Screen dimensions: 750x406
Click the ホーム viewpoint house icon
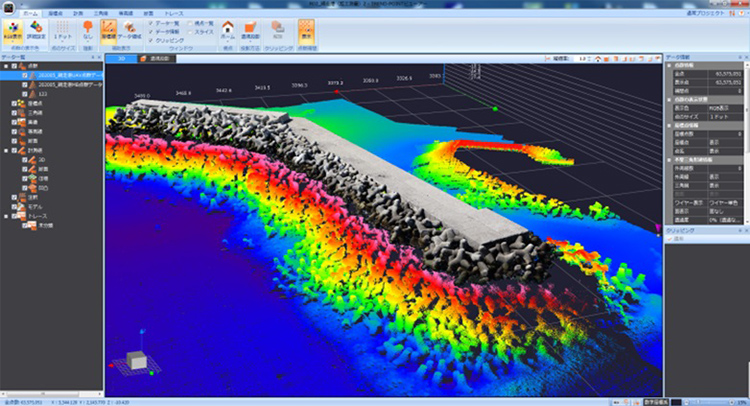point(228,31)
